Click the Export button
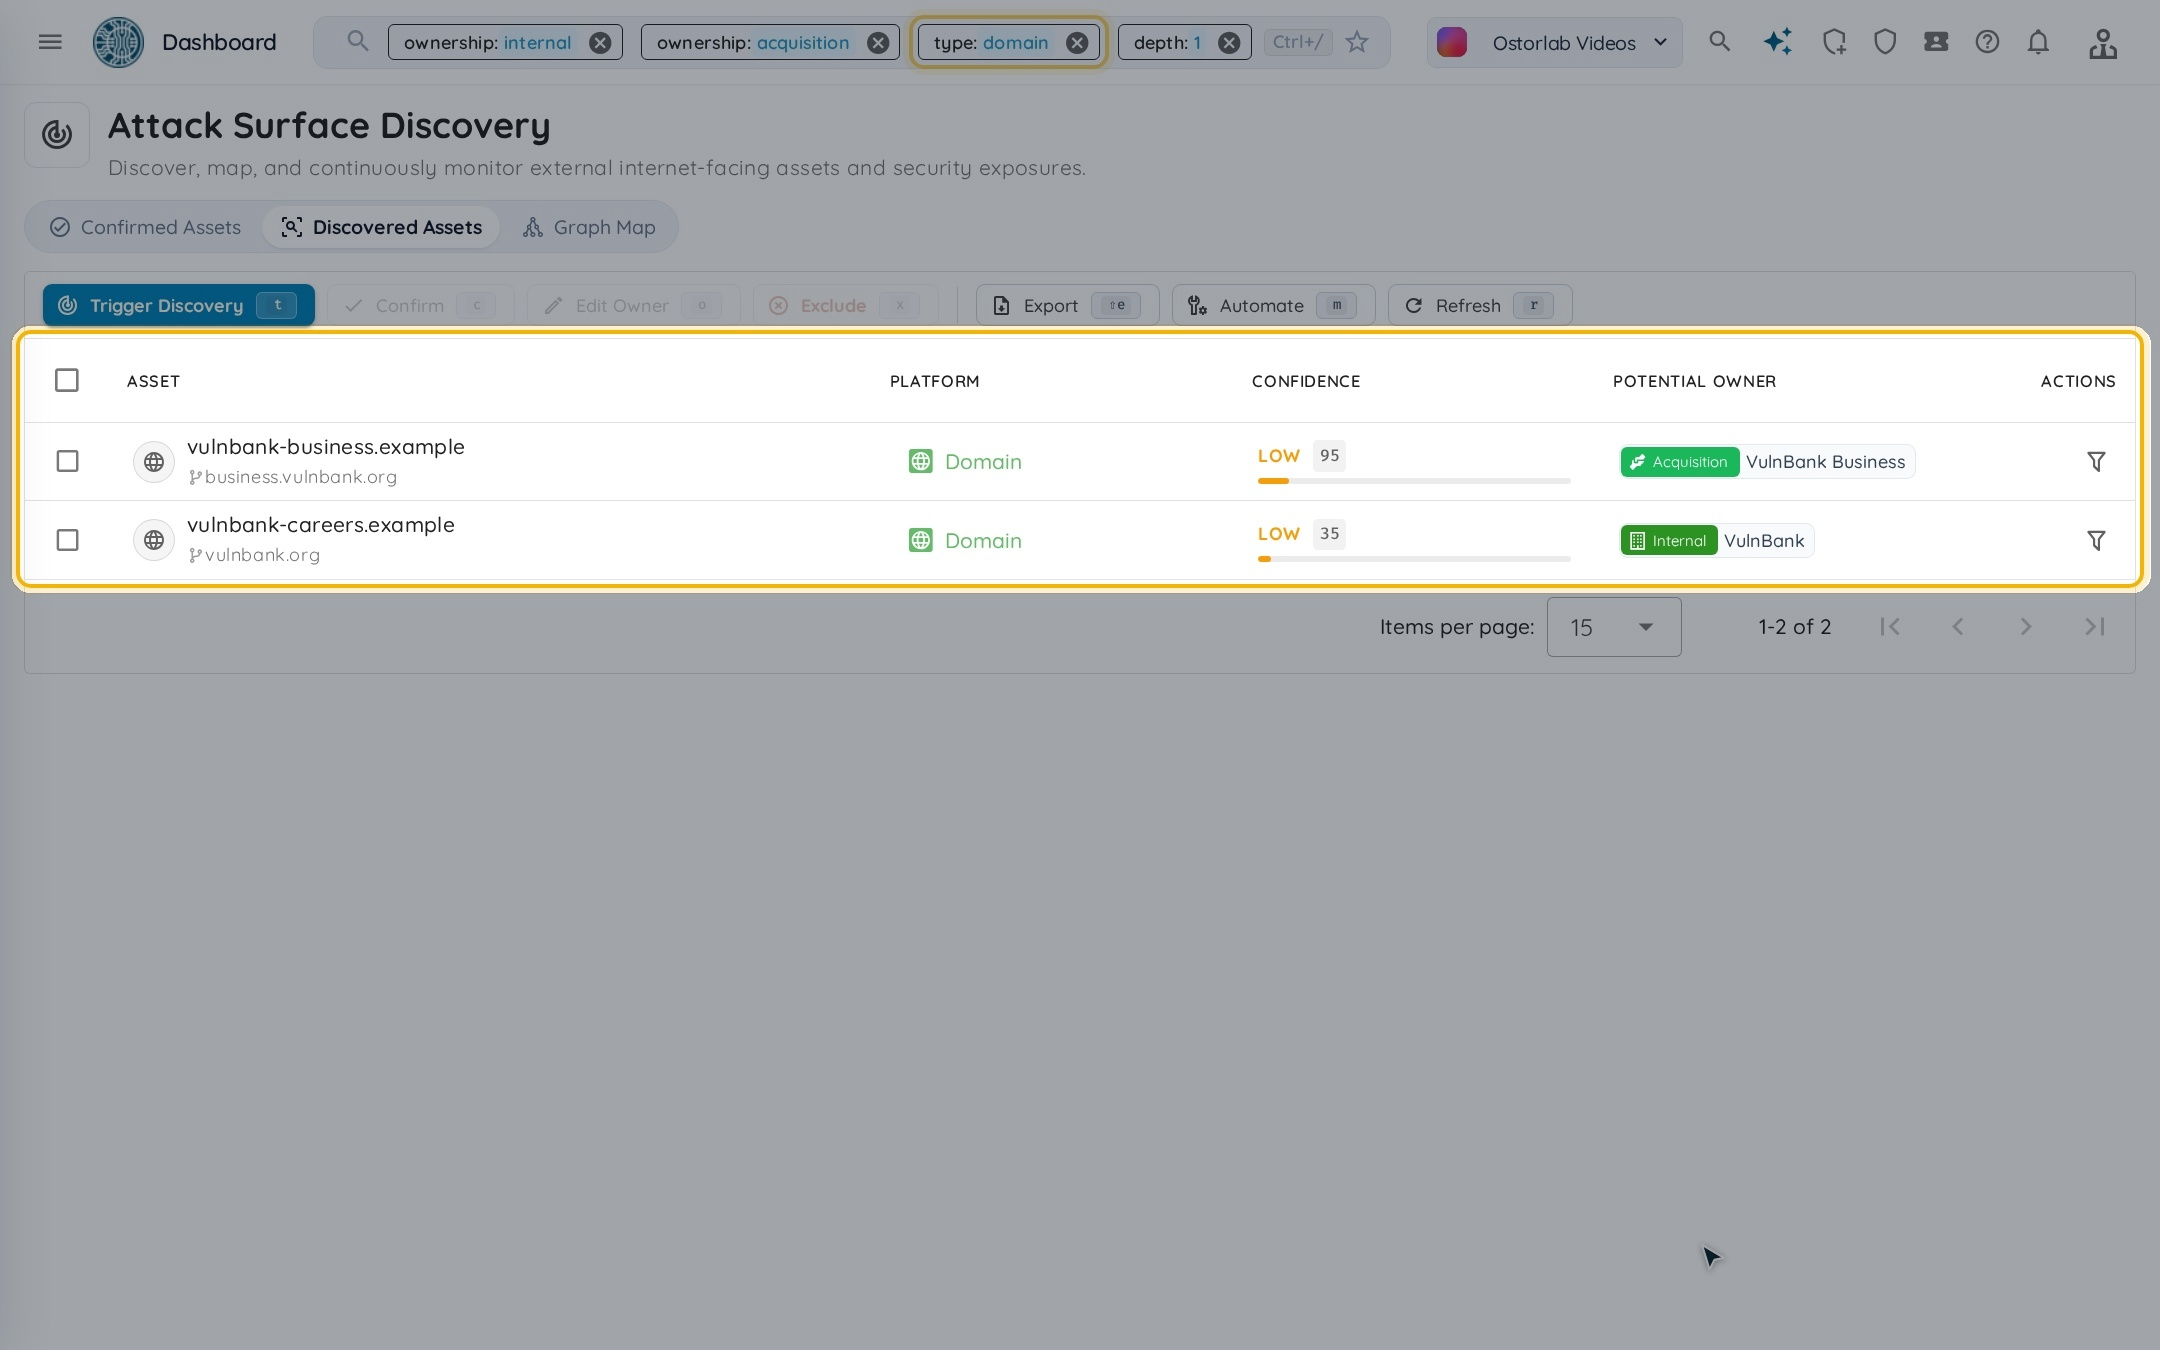This screenshot has height=1350, width=2160. click(1067, 305)
